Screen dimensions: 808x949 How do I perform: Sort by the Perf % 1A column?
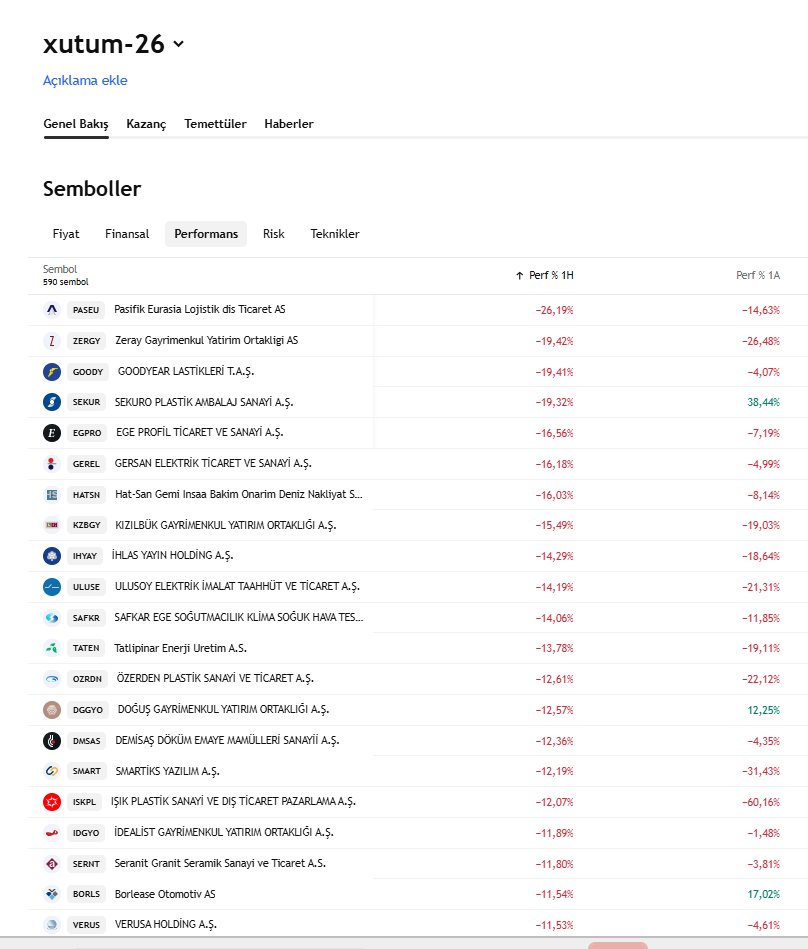click(x=758, y=275)
